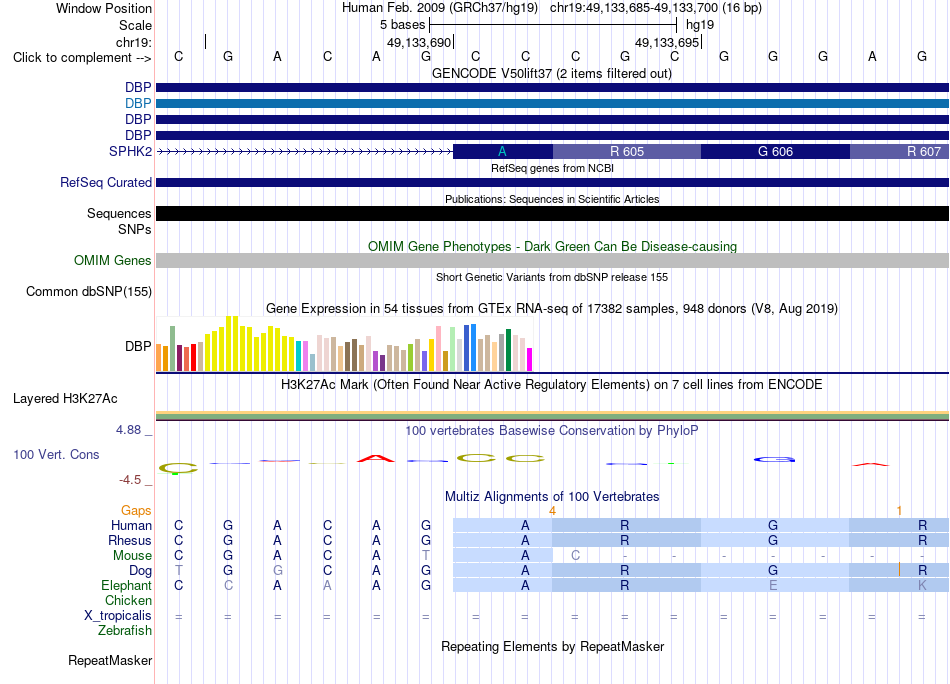Click the pale 'T' in Dog row

click(x=178, y=571)
